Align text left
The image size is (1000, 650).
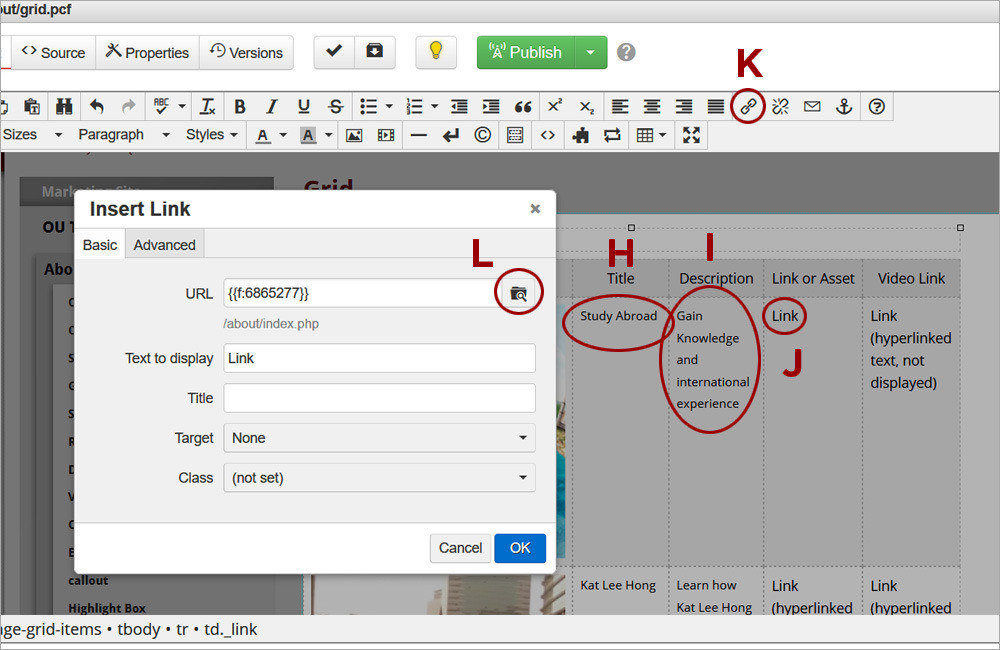click(x=620, y=107)
